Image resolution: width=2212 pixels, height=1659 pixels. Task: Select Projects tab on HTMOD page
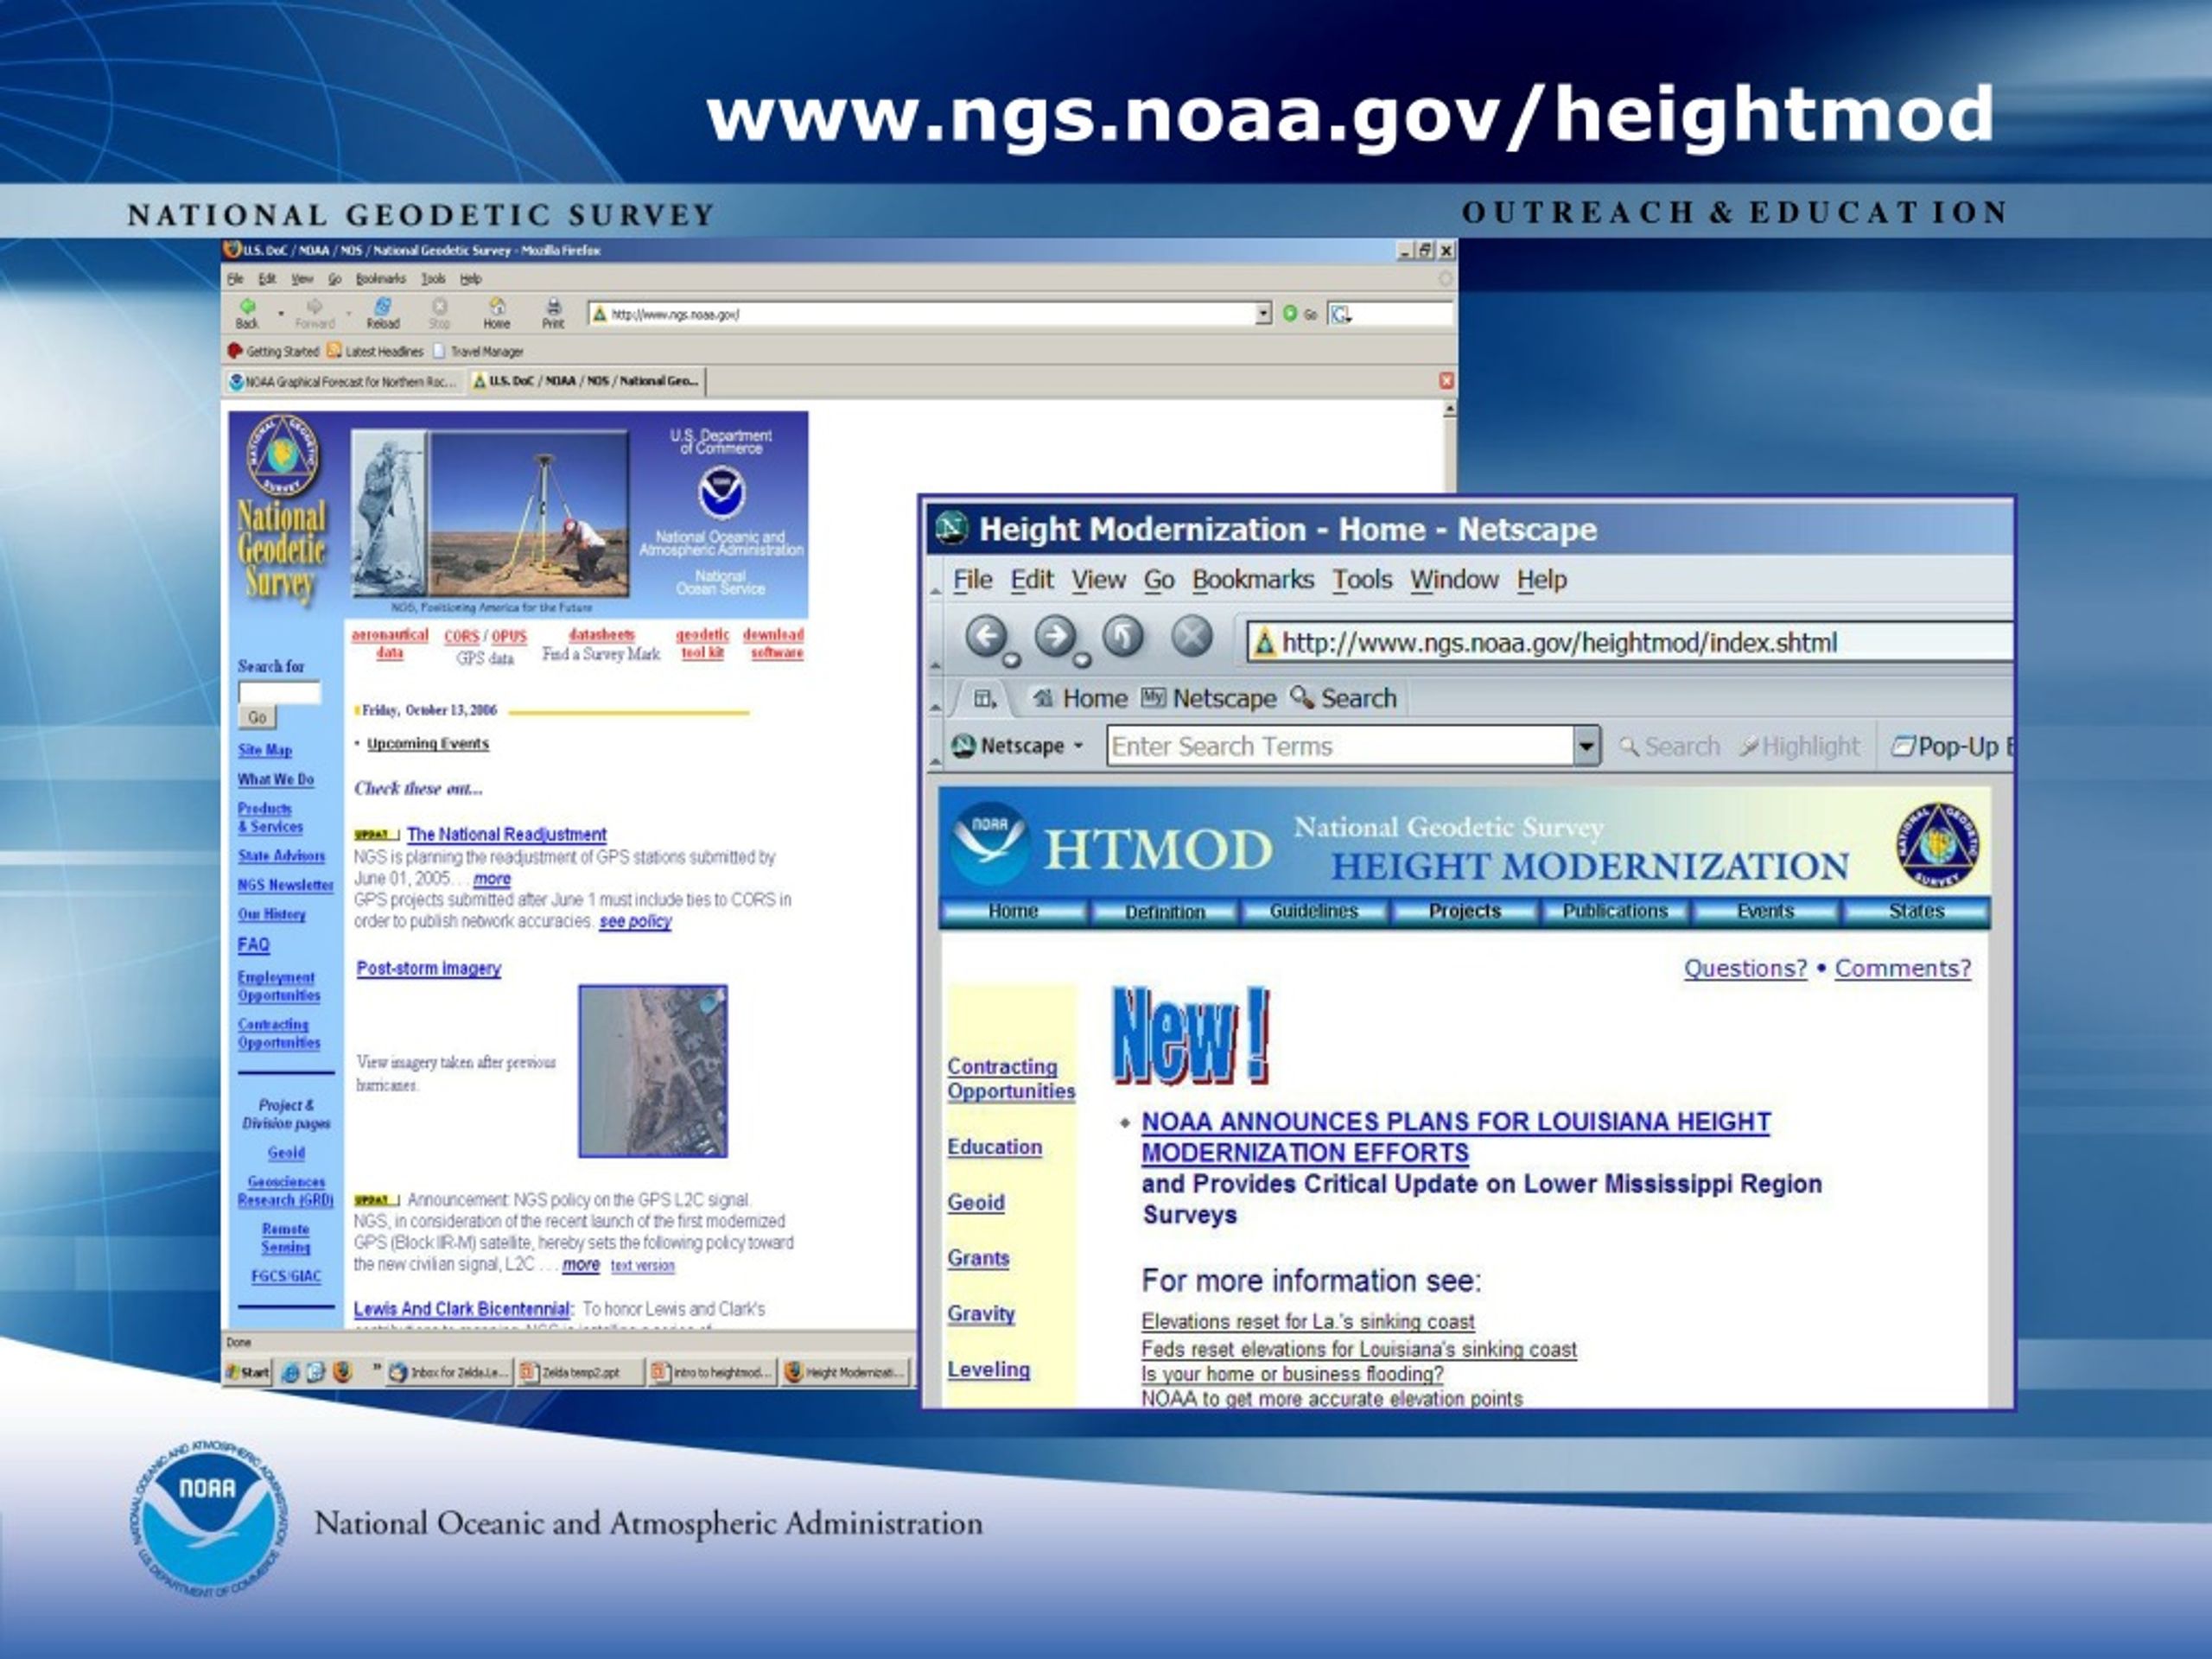[x=1465, y=912]
